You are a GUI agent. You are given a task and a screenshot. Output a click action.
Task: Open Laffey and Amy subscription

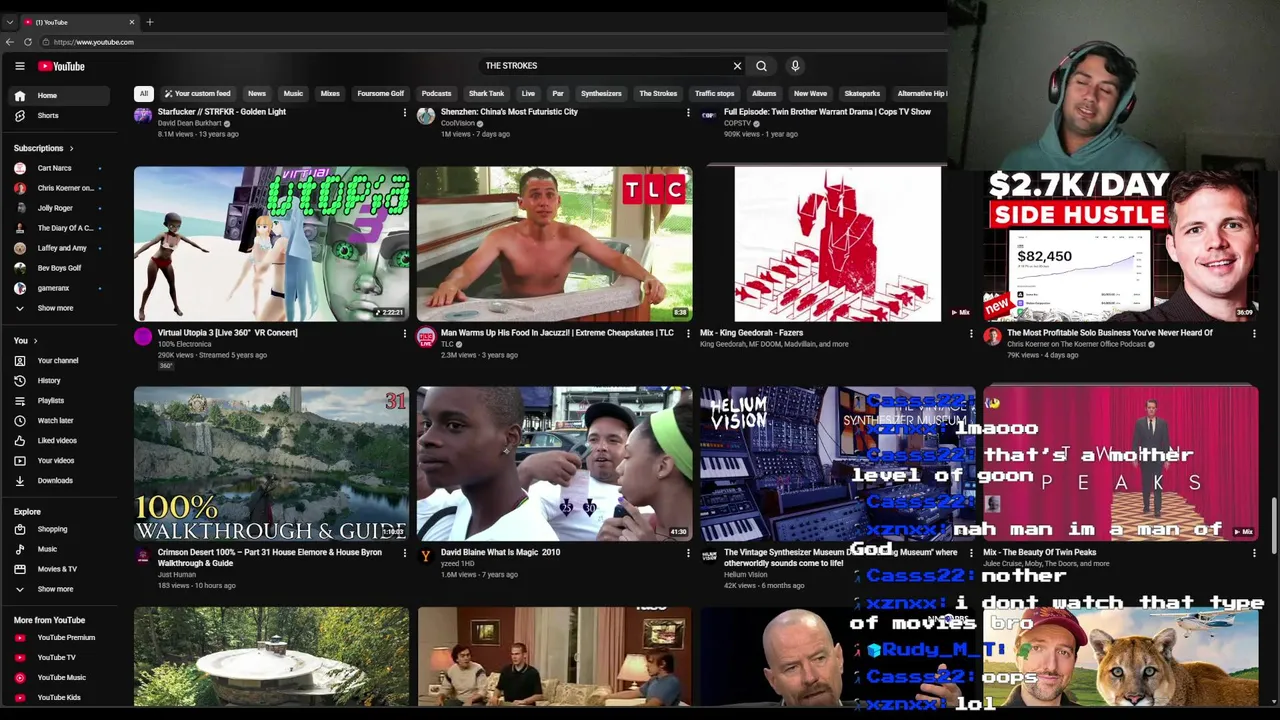coord(60,248)
